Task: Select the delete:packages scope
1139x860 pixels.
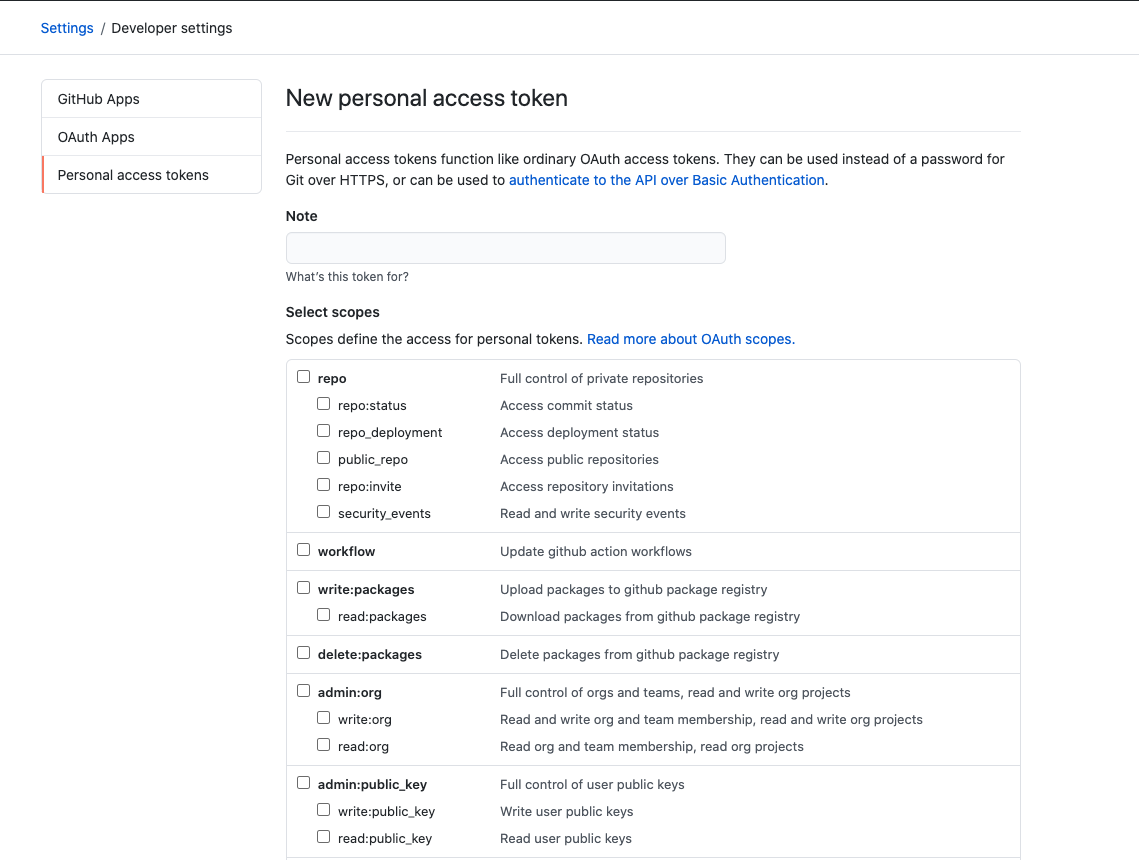Action: 303,653
